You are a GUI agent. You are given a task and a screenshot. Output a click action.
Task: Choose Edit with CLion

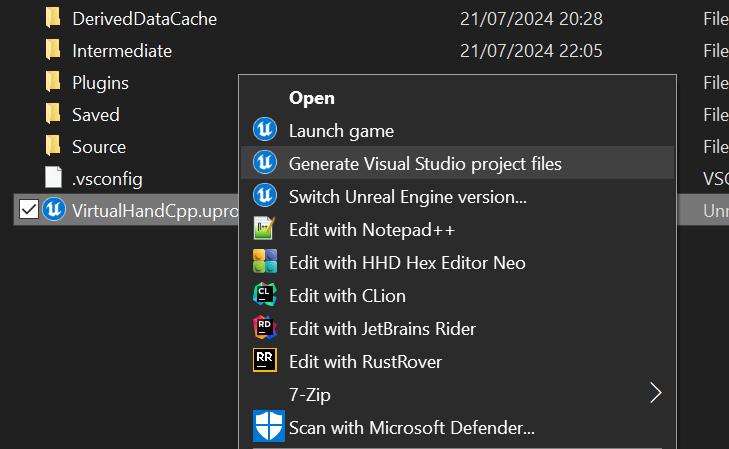pyautogui.click(x=457, y=295)
